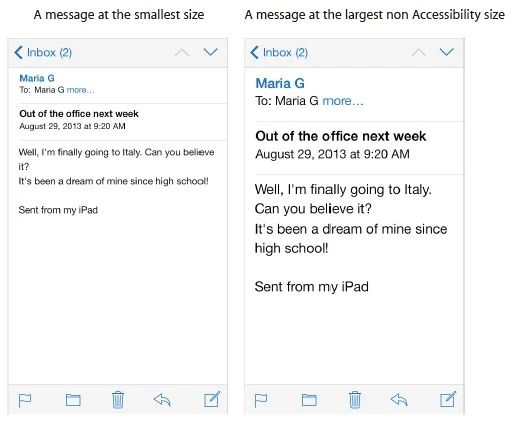Compose new mail in left message toolbar
516x423 pixels.
click(212, 399)
